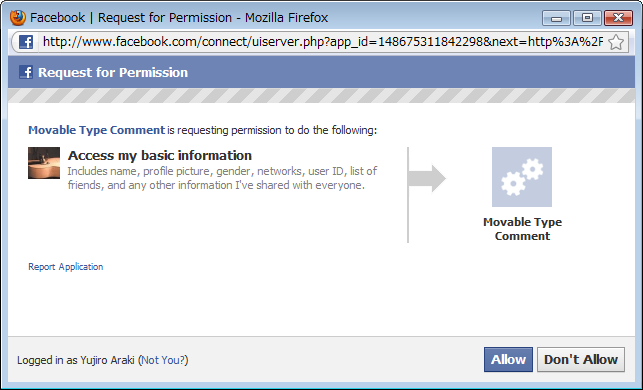
Task: Focus the URL address field
Action: point(322,42)
